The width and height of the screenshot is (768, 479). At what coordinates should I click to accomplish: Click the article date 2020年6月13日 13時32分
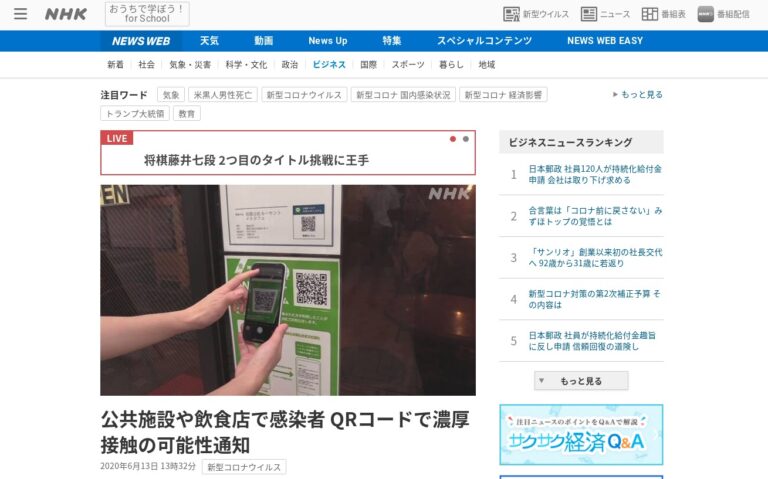[148, 466]
